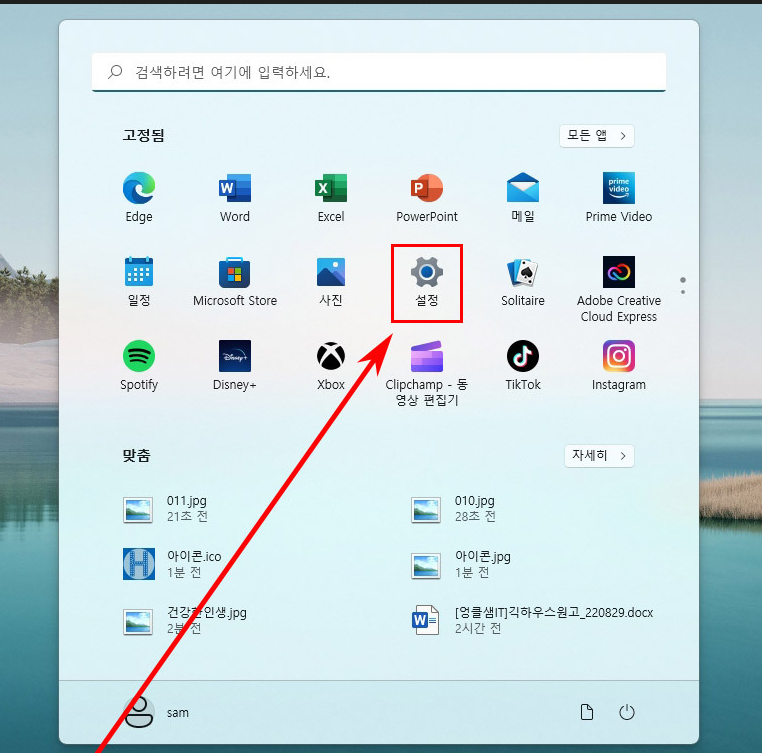This screenshot has height=753, width=762.
Task: Launch PowerPoint from pinned apps
Action: pos(427,197)
